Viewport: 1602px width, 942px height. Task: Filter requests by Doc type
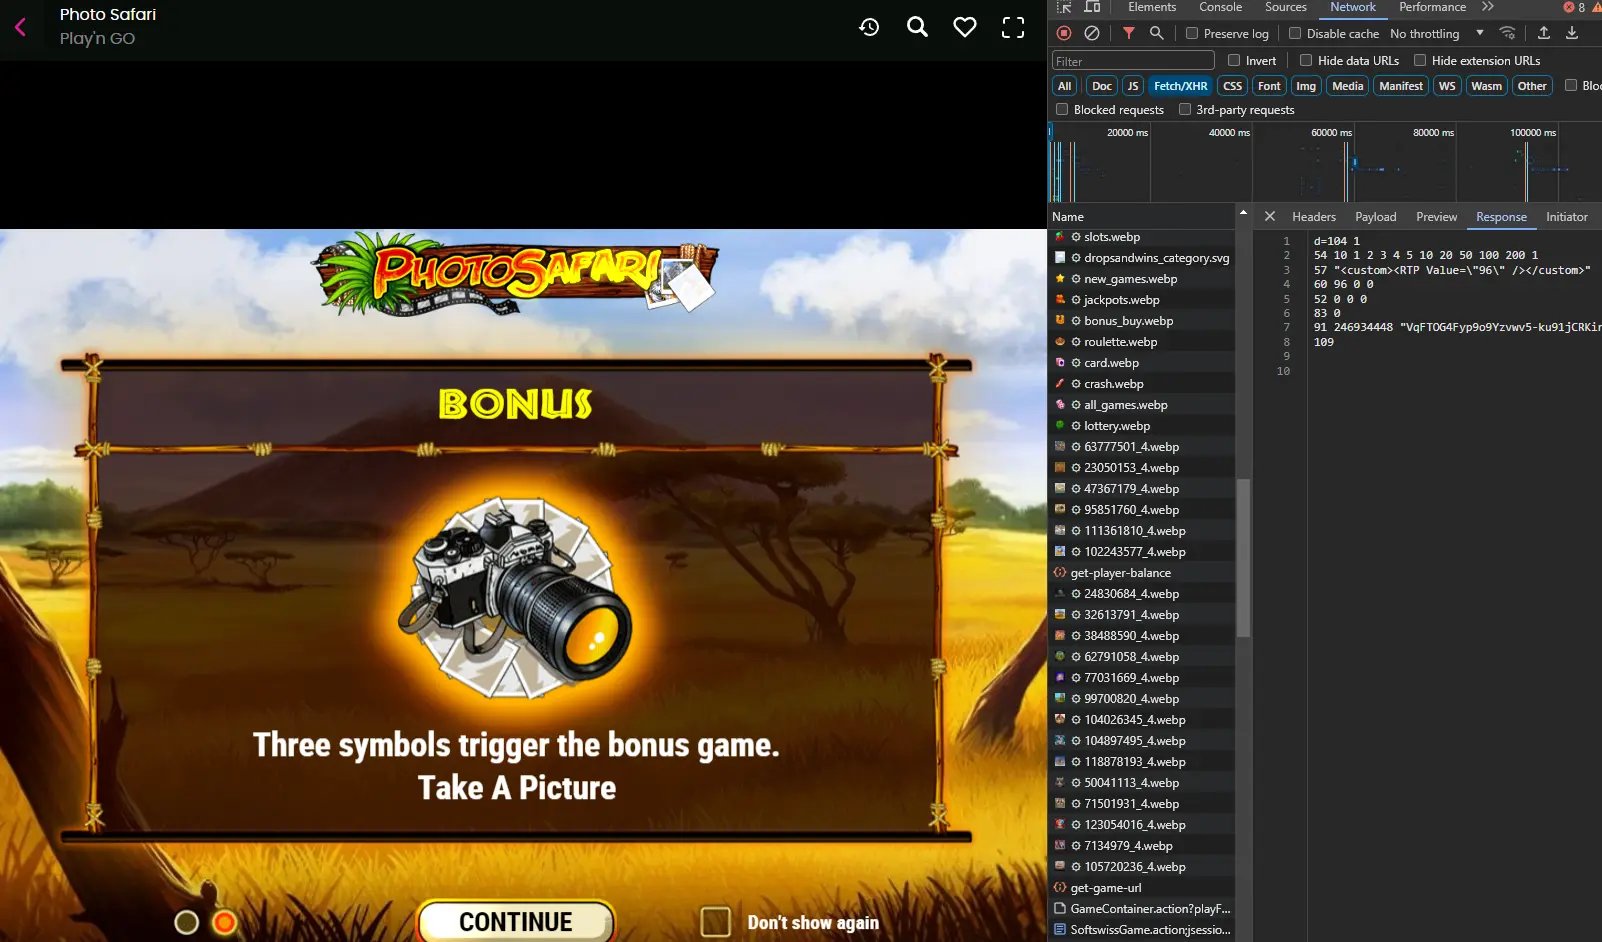1101,86
